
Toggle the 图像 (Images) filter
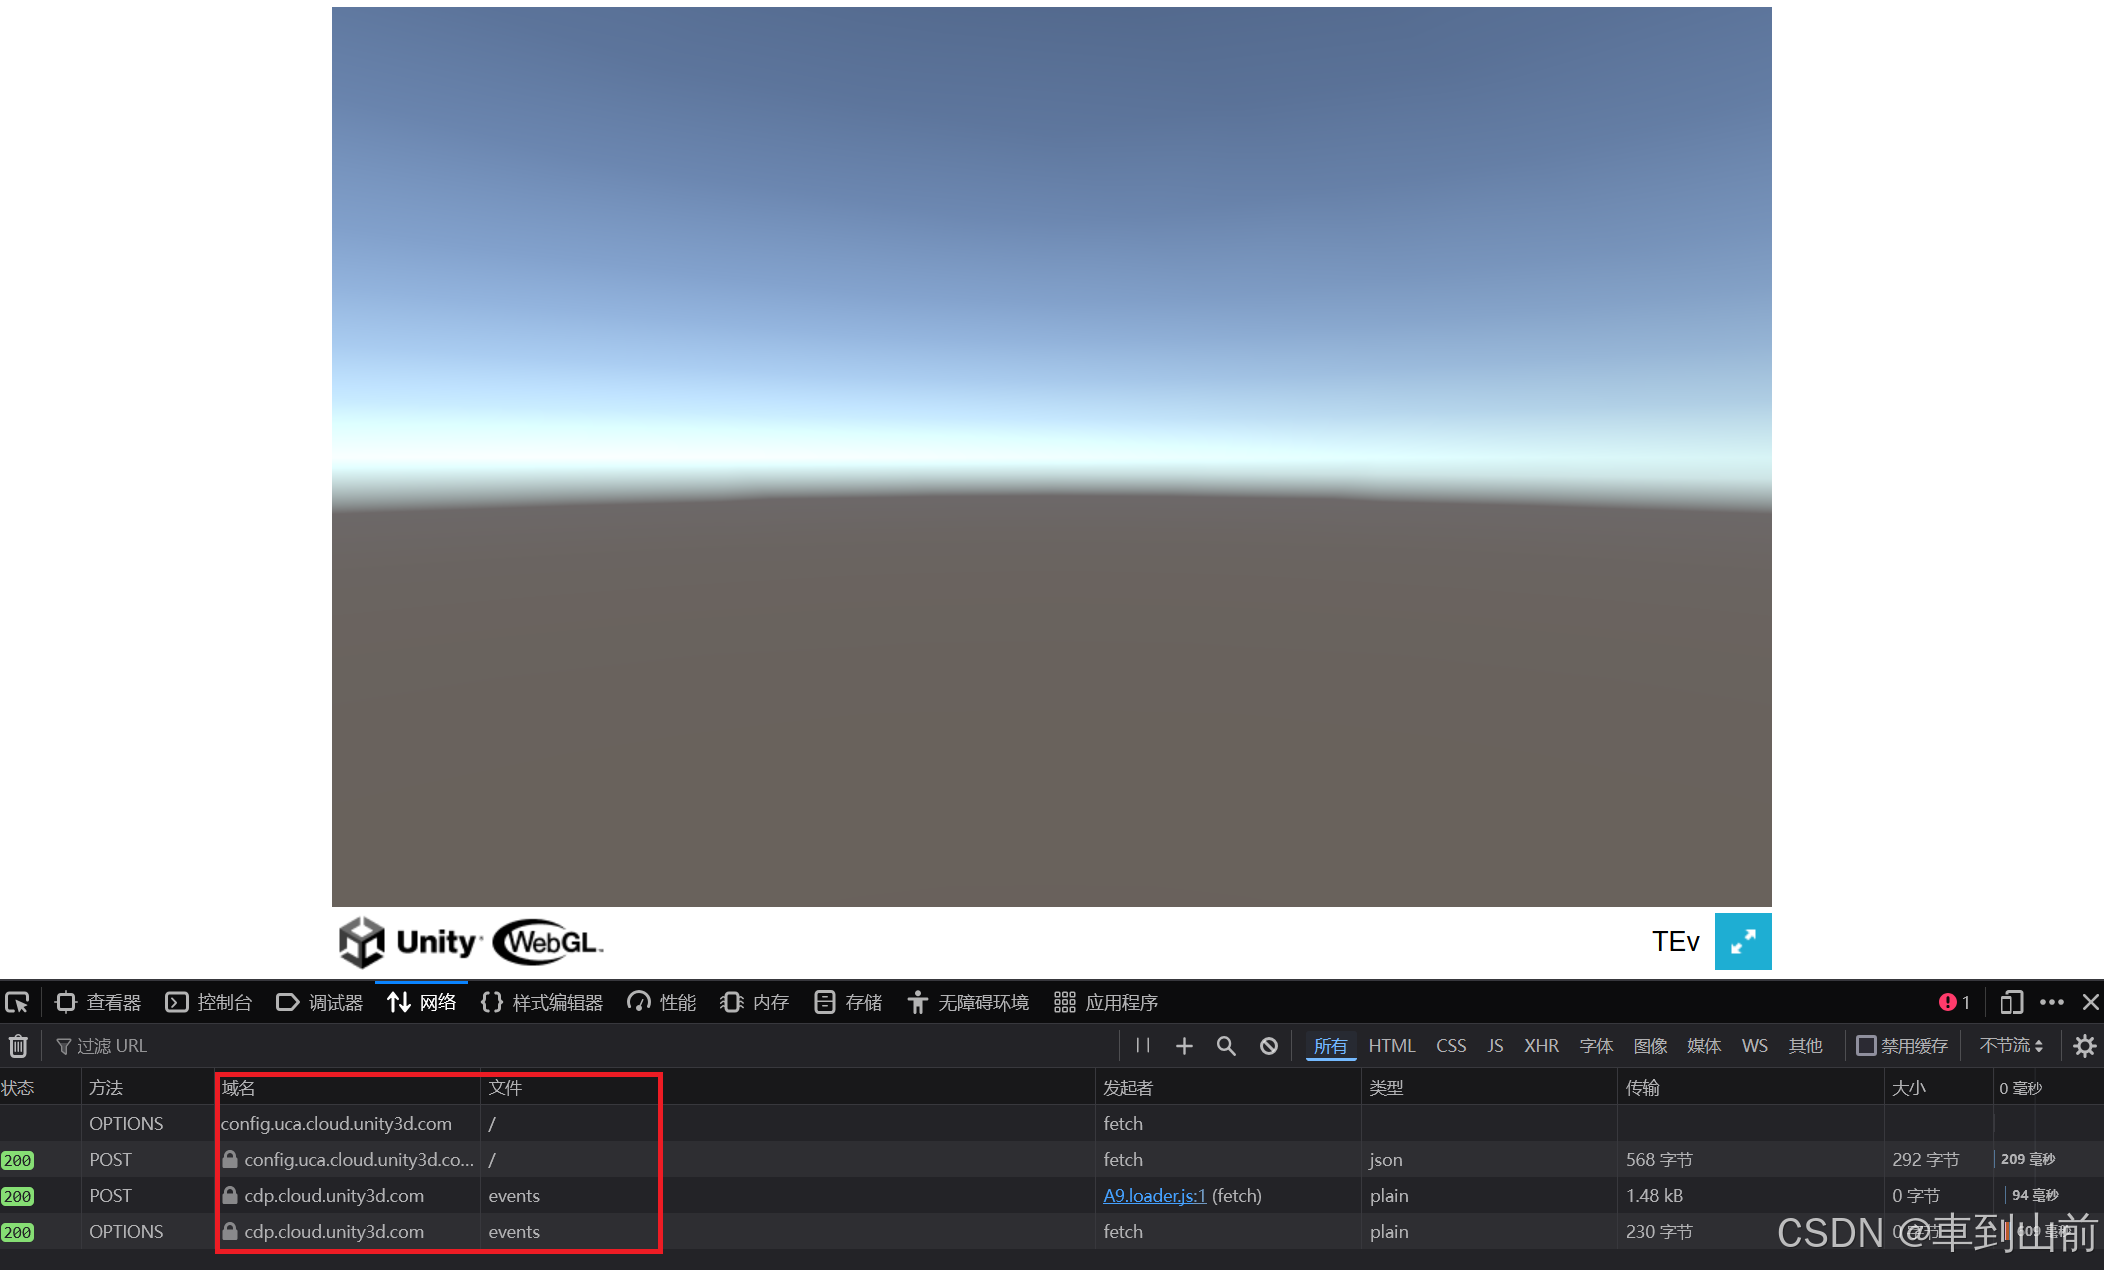point(1650,1046)
